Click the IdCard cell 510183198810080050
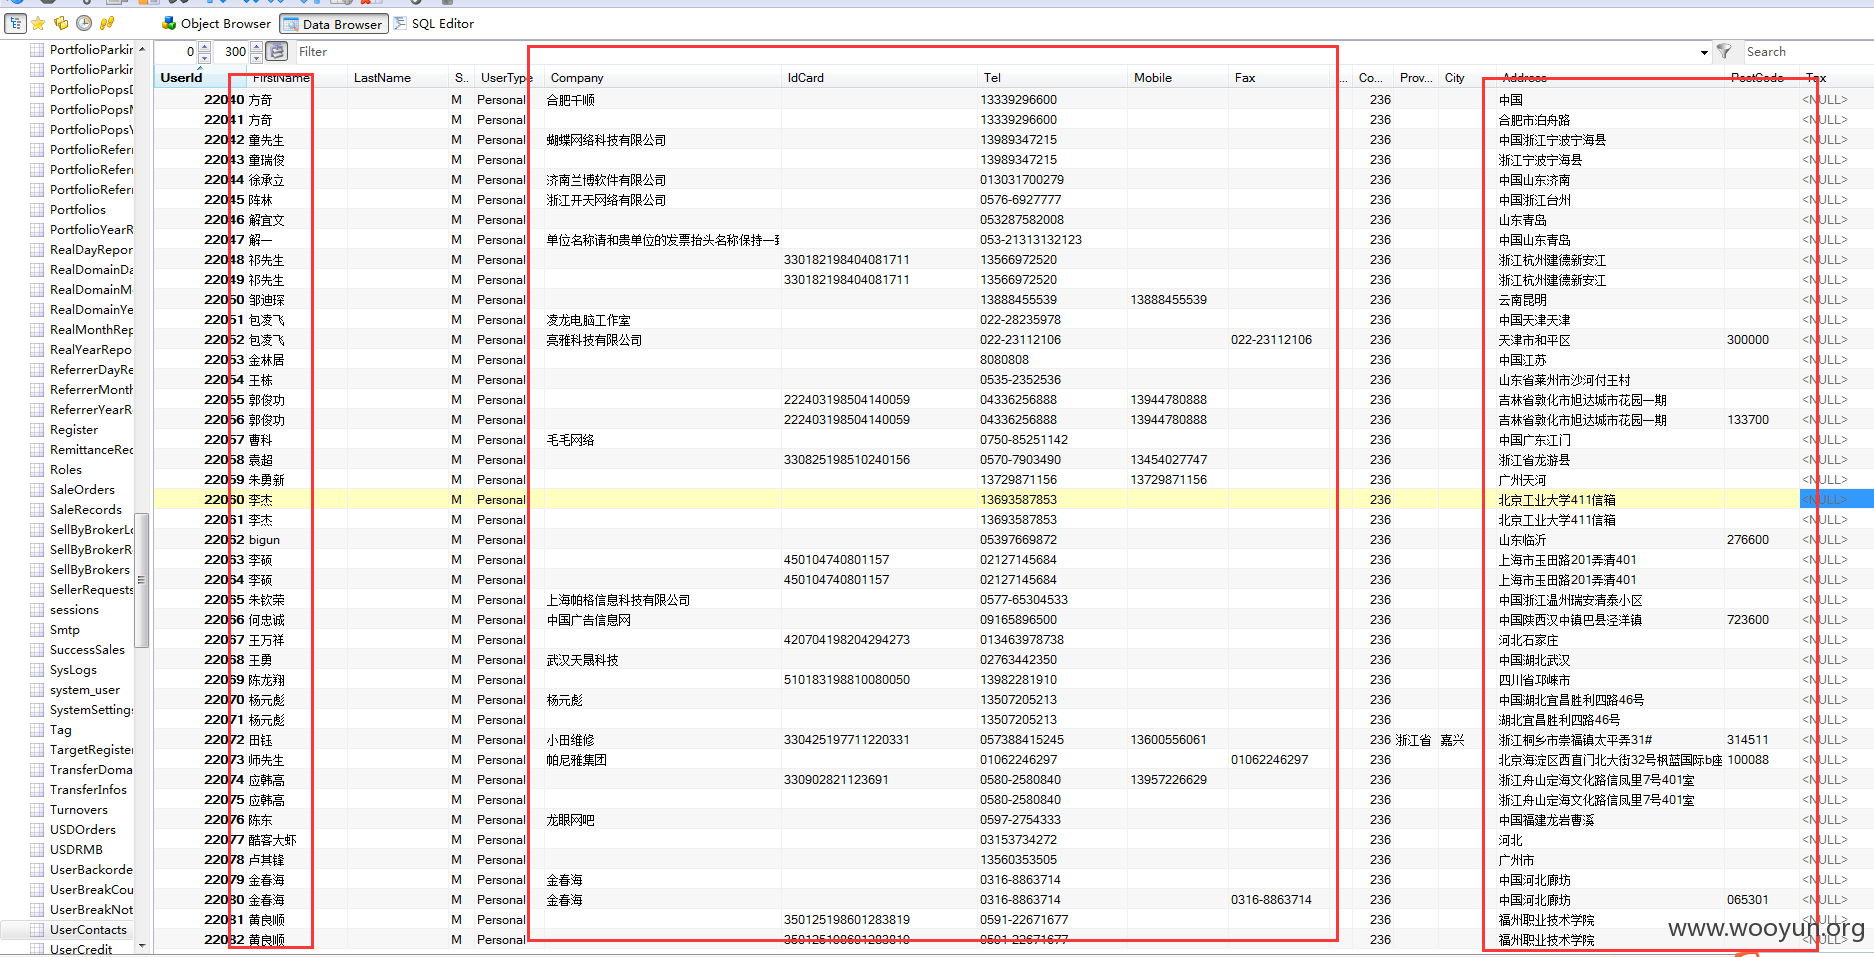Screen dimensions: 1874x957 pos(847,680)
